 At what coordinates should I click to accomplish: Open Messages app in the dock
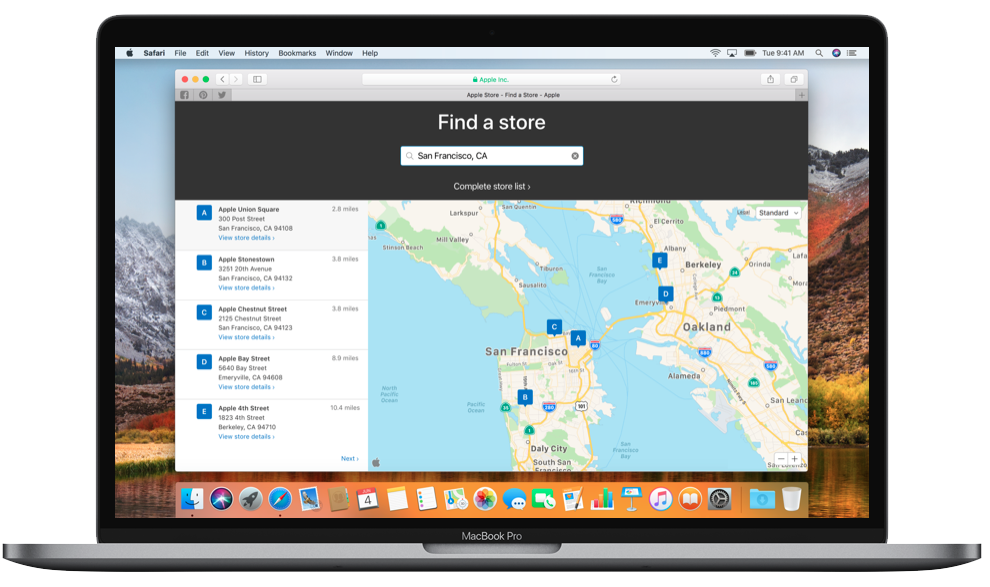(x=515, y=499)
